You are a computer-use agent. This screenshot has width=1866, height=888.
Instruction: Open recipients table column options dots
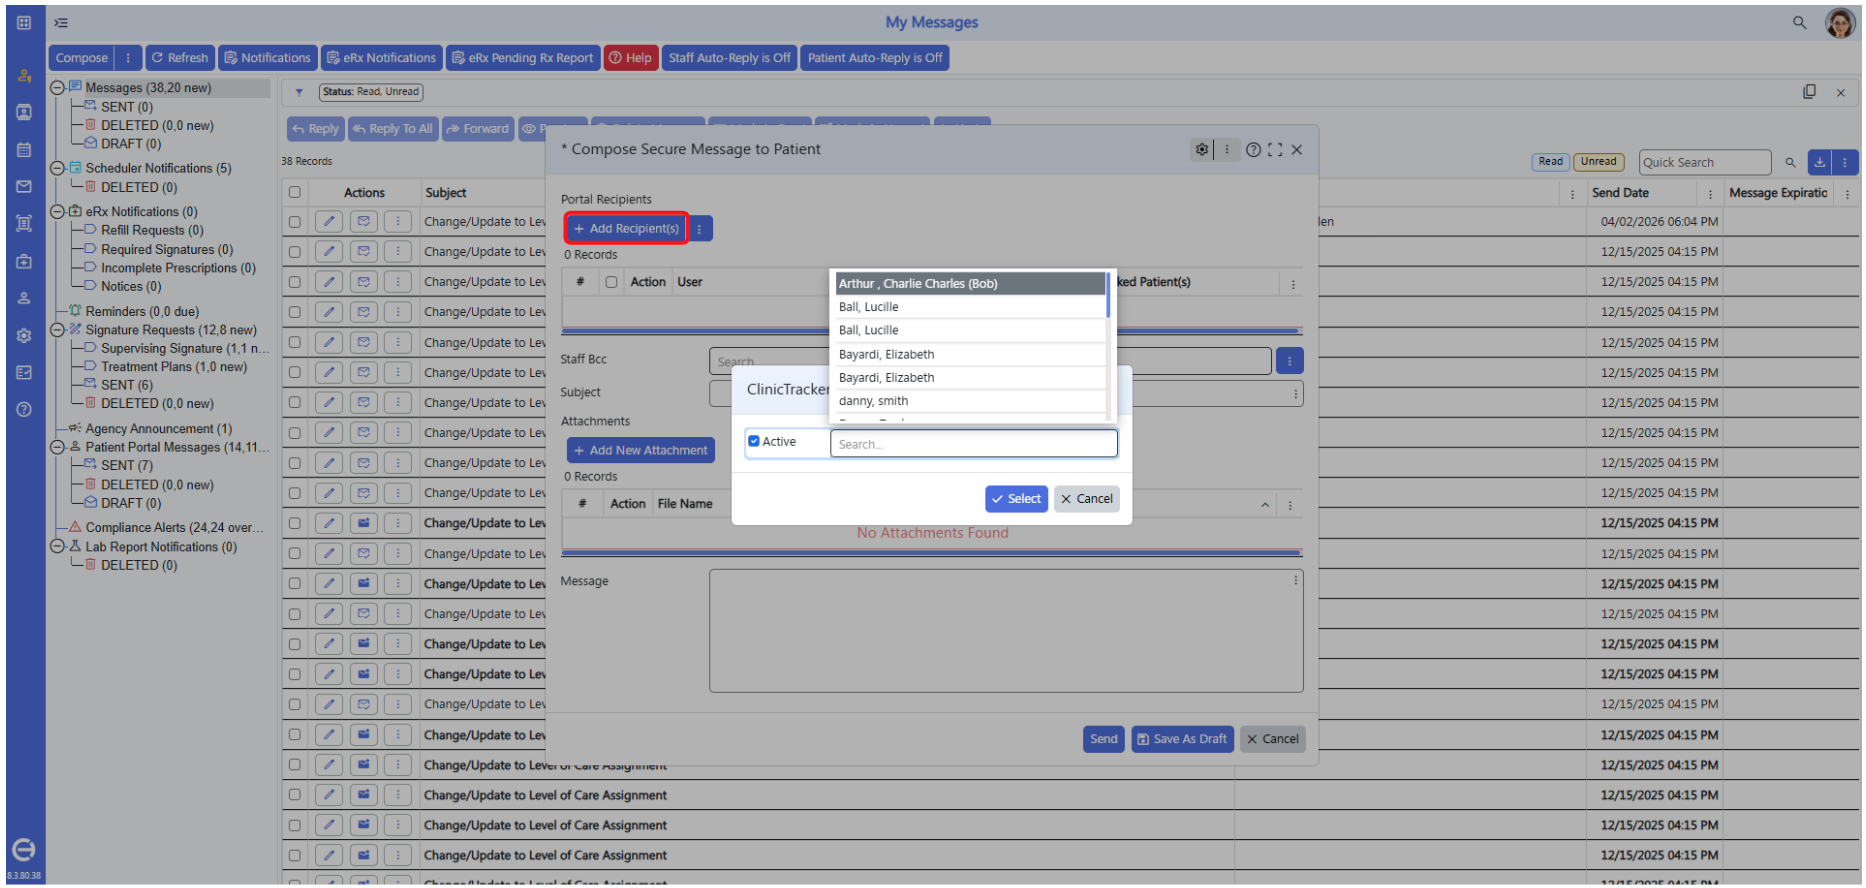click(1293, 284)
